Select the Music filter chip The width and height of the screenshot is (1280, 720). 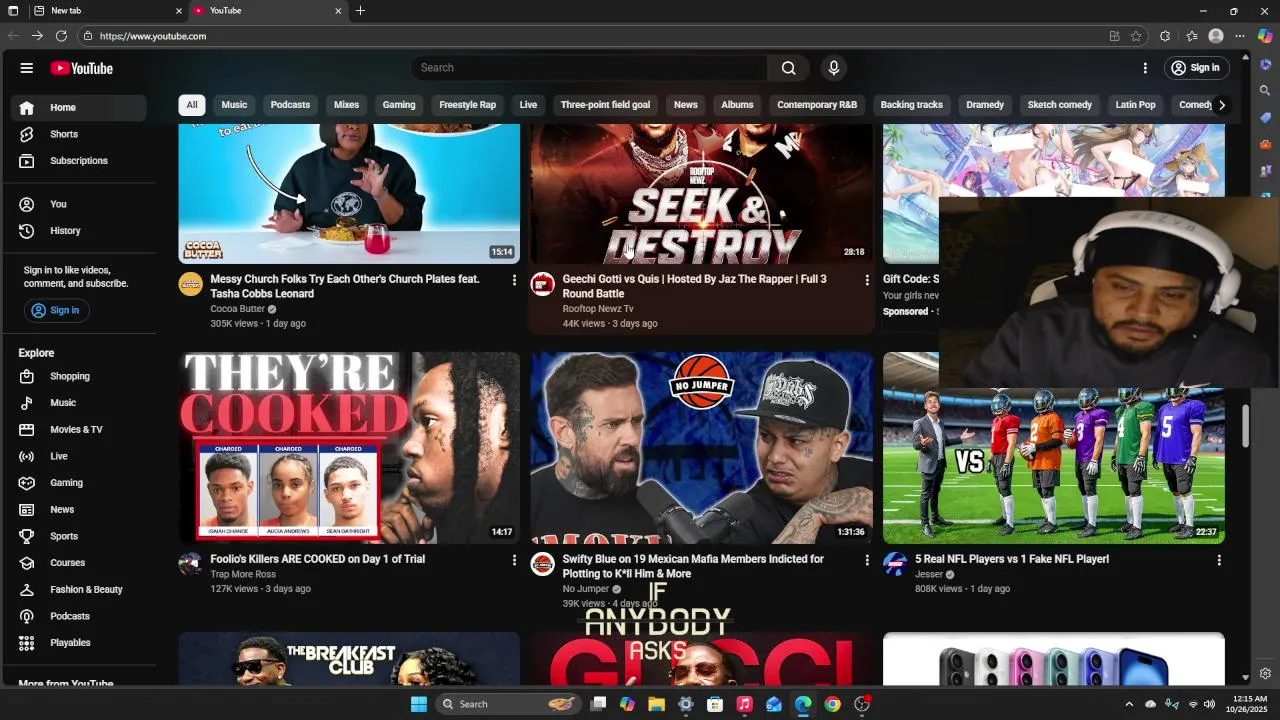coord(234,105)
